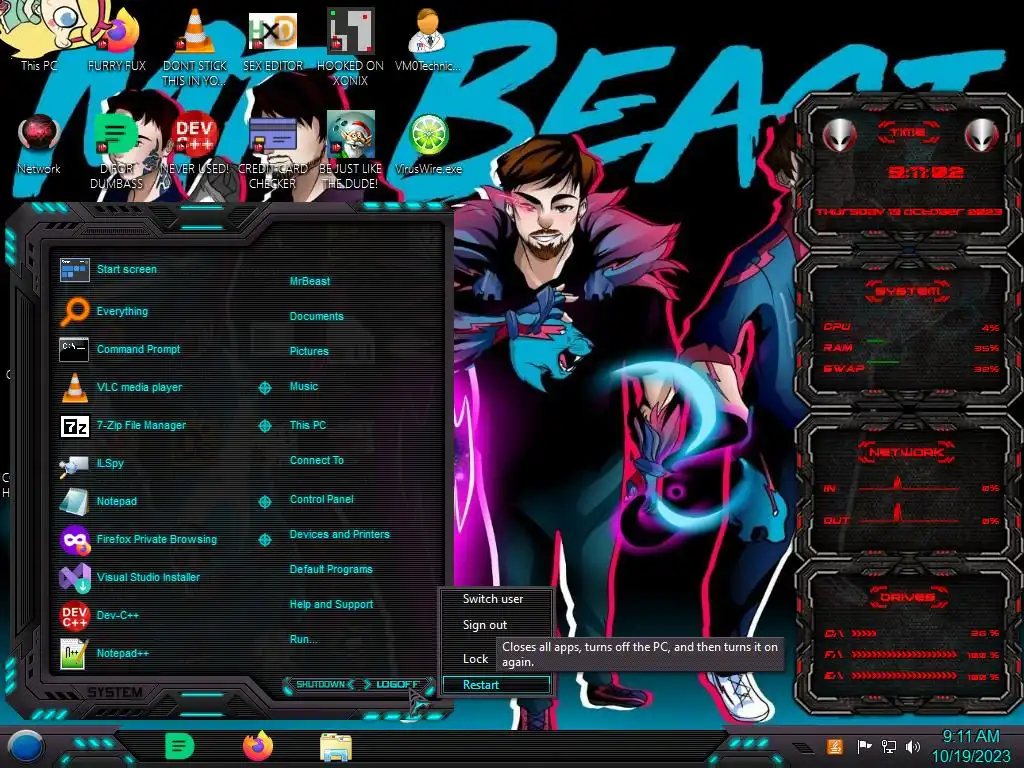Launch VLC media player from start menu
Image resolution: width=1024 pixels, height=768 pixels.
(121, 387)
